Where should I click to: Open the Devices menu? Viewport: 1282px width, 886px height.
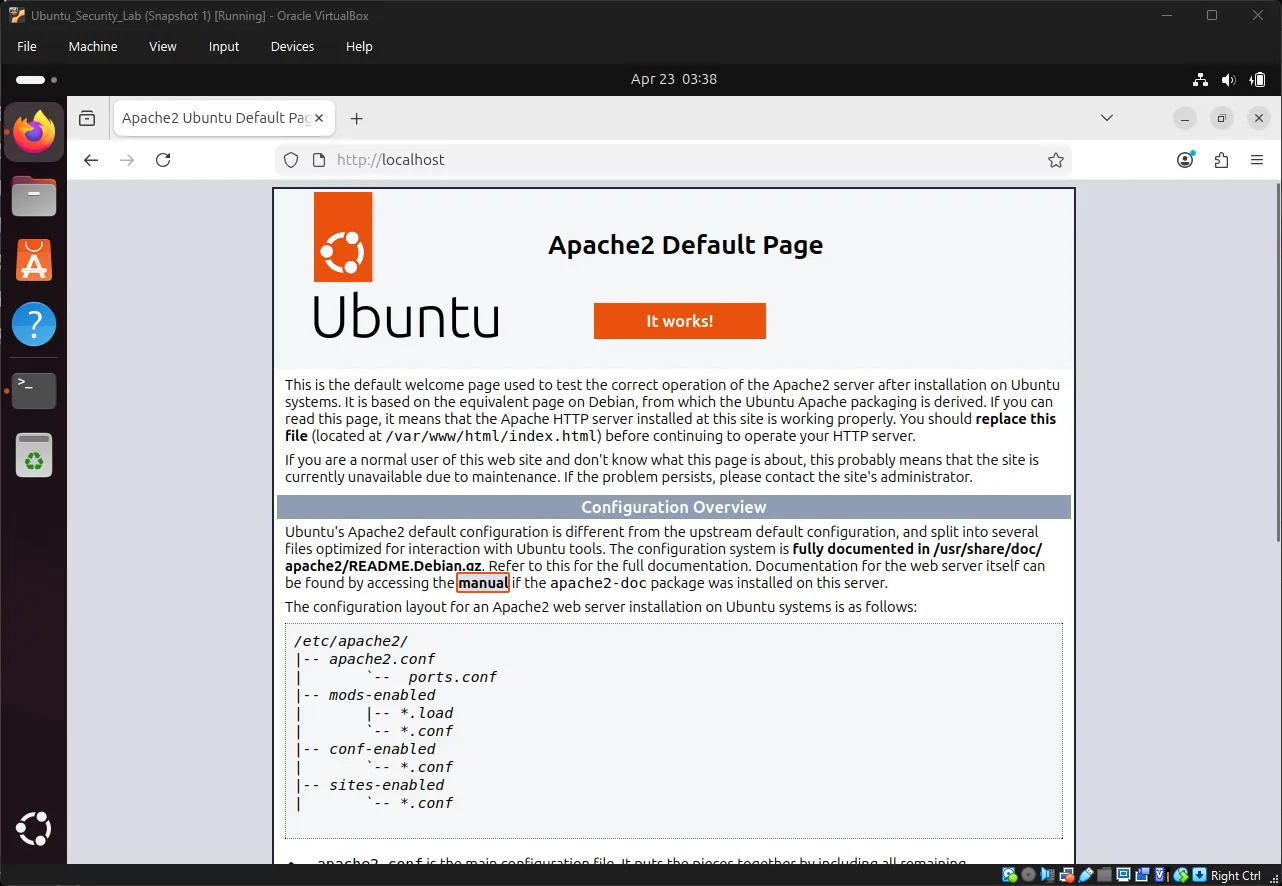tap(291, 46)
